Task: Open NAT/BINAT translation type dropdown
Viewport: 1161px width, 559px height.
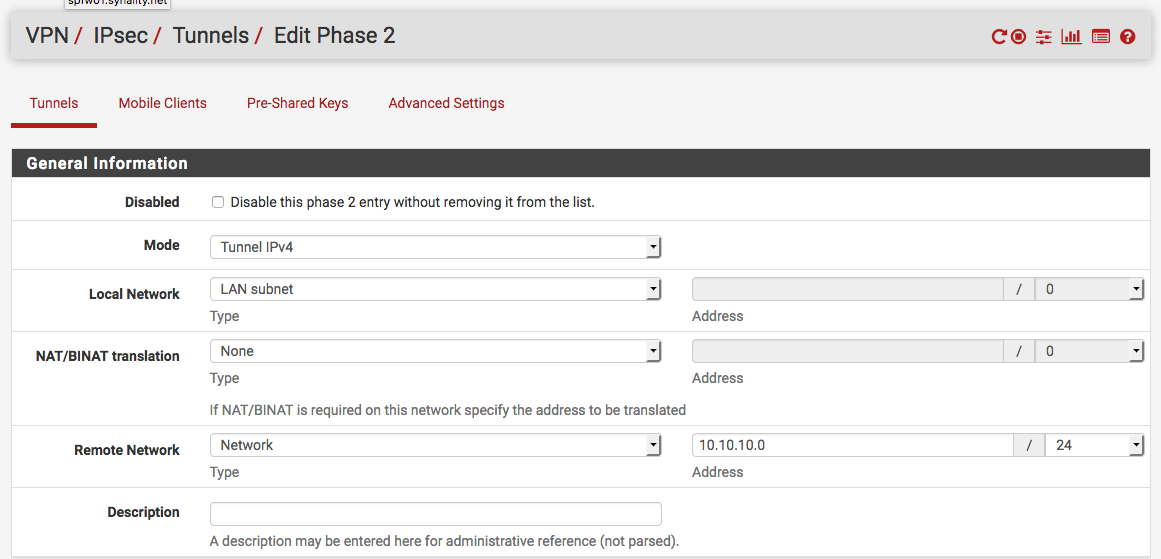Action: coord(435,351)
